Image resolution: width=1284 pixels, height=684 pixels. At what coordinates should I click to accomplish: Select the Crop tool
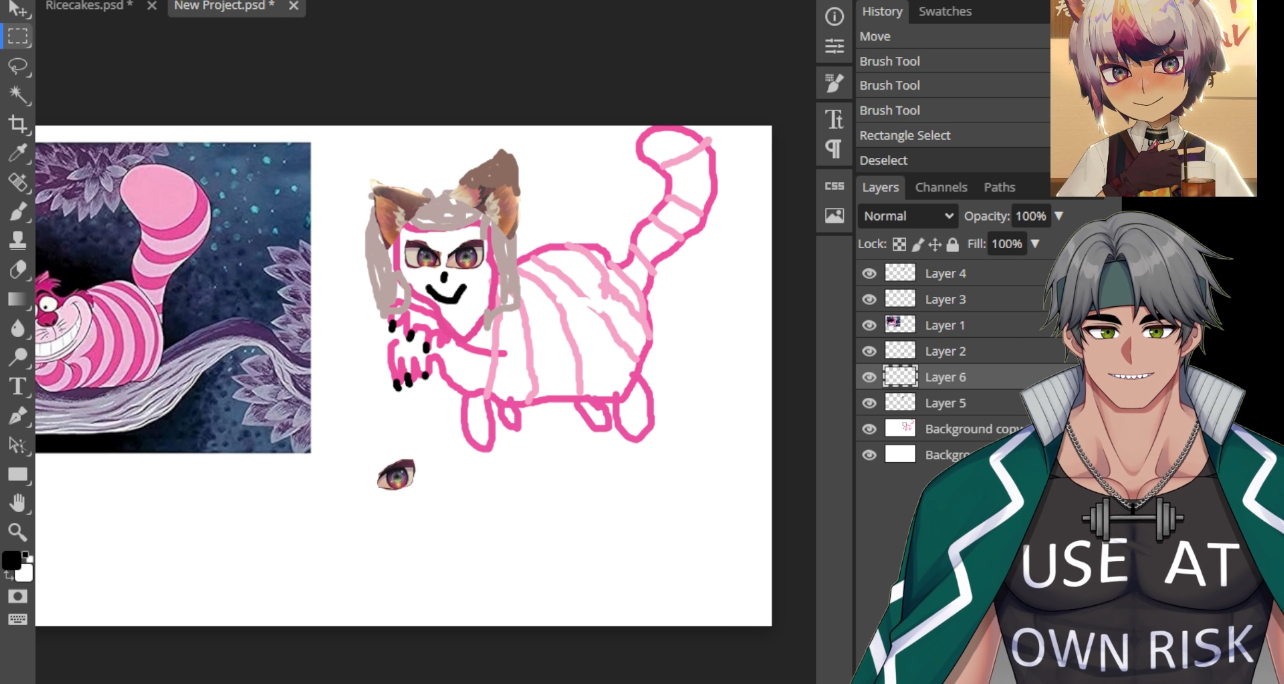point(17,124)
